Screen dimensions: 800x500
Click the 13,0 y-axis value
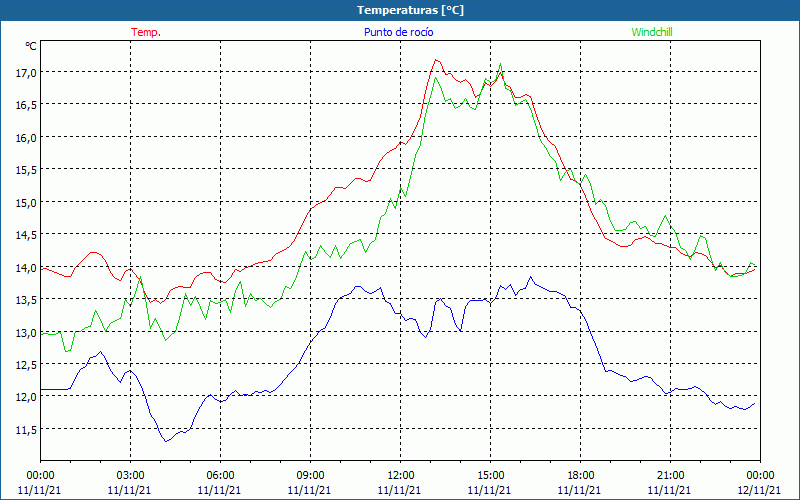click(x=26, y=332)
